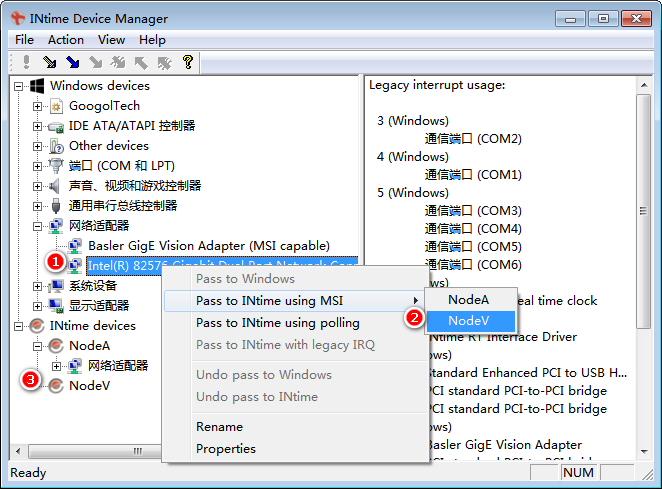Open the Action menu
Screen dimensions: 662x489
[x=65, y=40]
